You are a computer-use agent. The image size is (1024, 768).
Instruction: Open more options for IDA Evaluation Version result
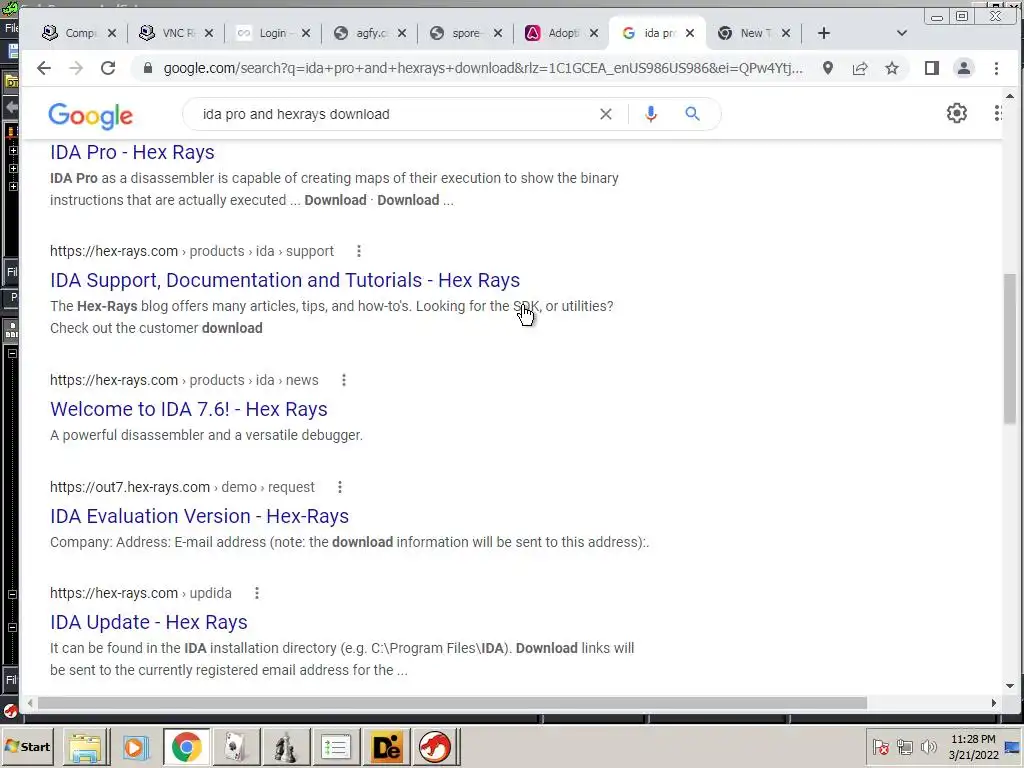[x=340, y=487]
